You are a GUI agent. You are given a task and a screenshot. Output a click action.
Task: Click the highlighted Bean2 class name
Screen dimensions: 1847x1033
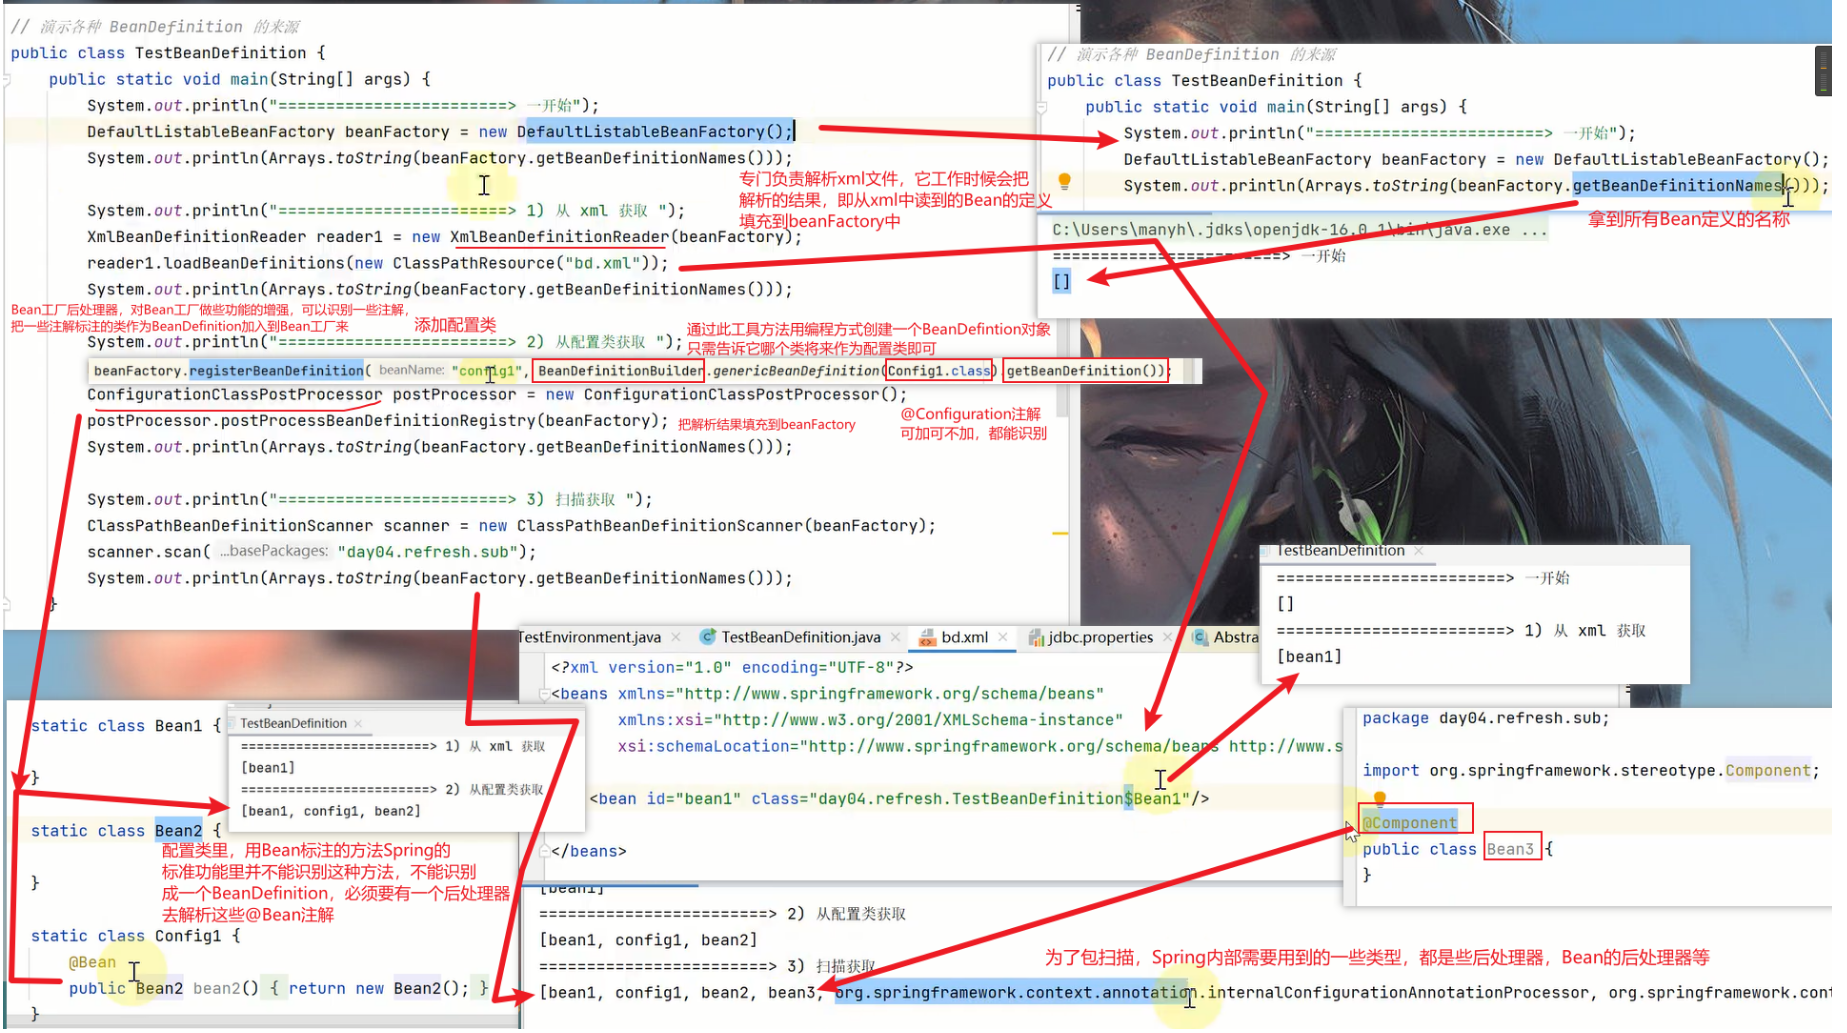pos(178,832)
